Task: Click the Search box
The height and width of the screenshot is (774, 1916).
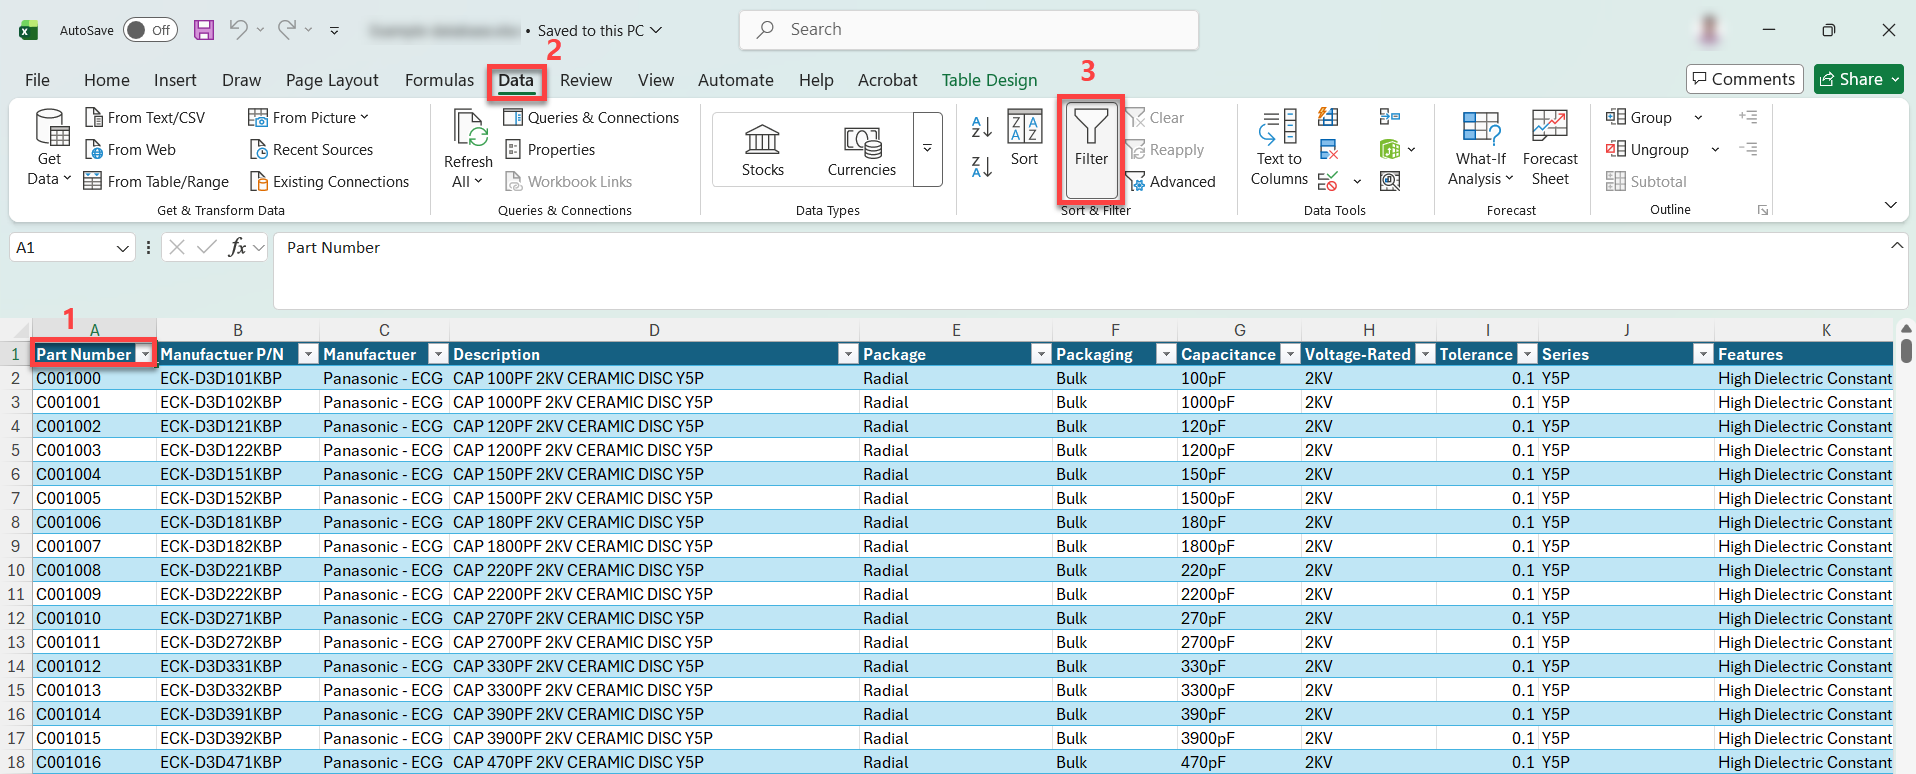Action: click(x=969, y=30)
